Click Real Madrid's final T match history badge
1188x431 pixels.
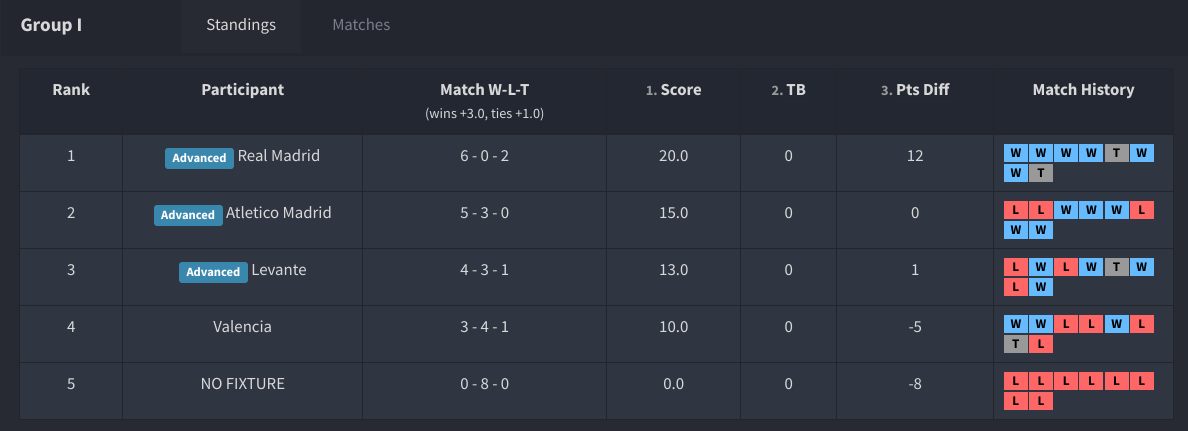(1041, 173)
